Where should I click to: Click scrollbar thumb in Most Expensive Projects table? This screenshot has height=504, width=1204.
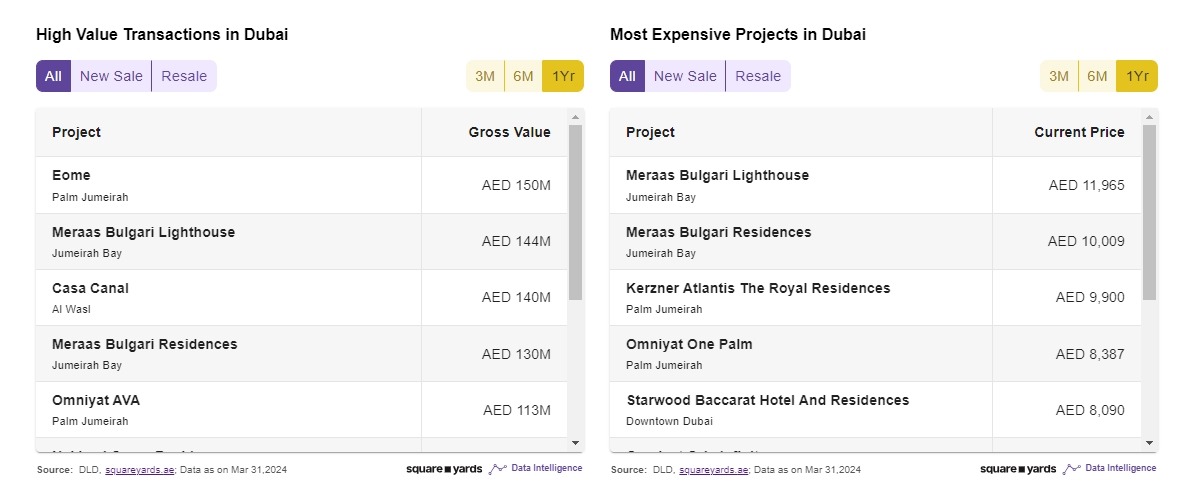[x=1149, y=212]
